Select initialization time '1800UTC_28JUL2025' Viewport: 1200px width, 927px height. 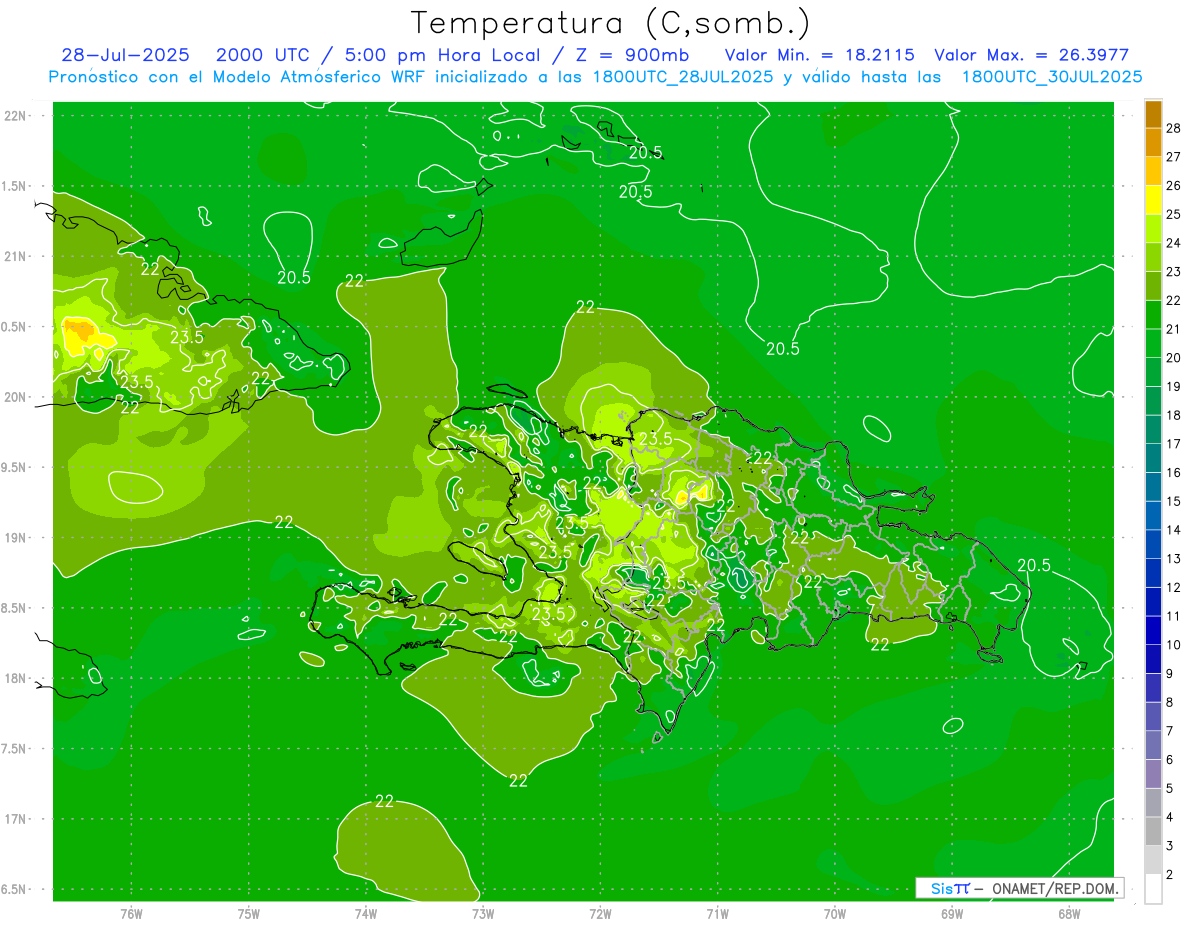pos(681,77)
